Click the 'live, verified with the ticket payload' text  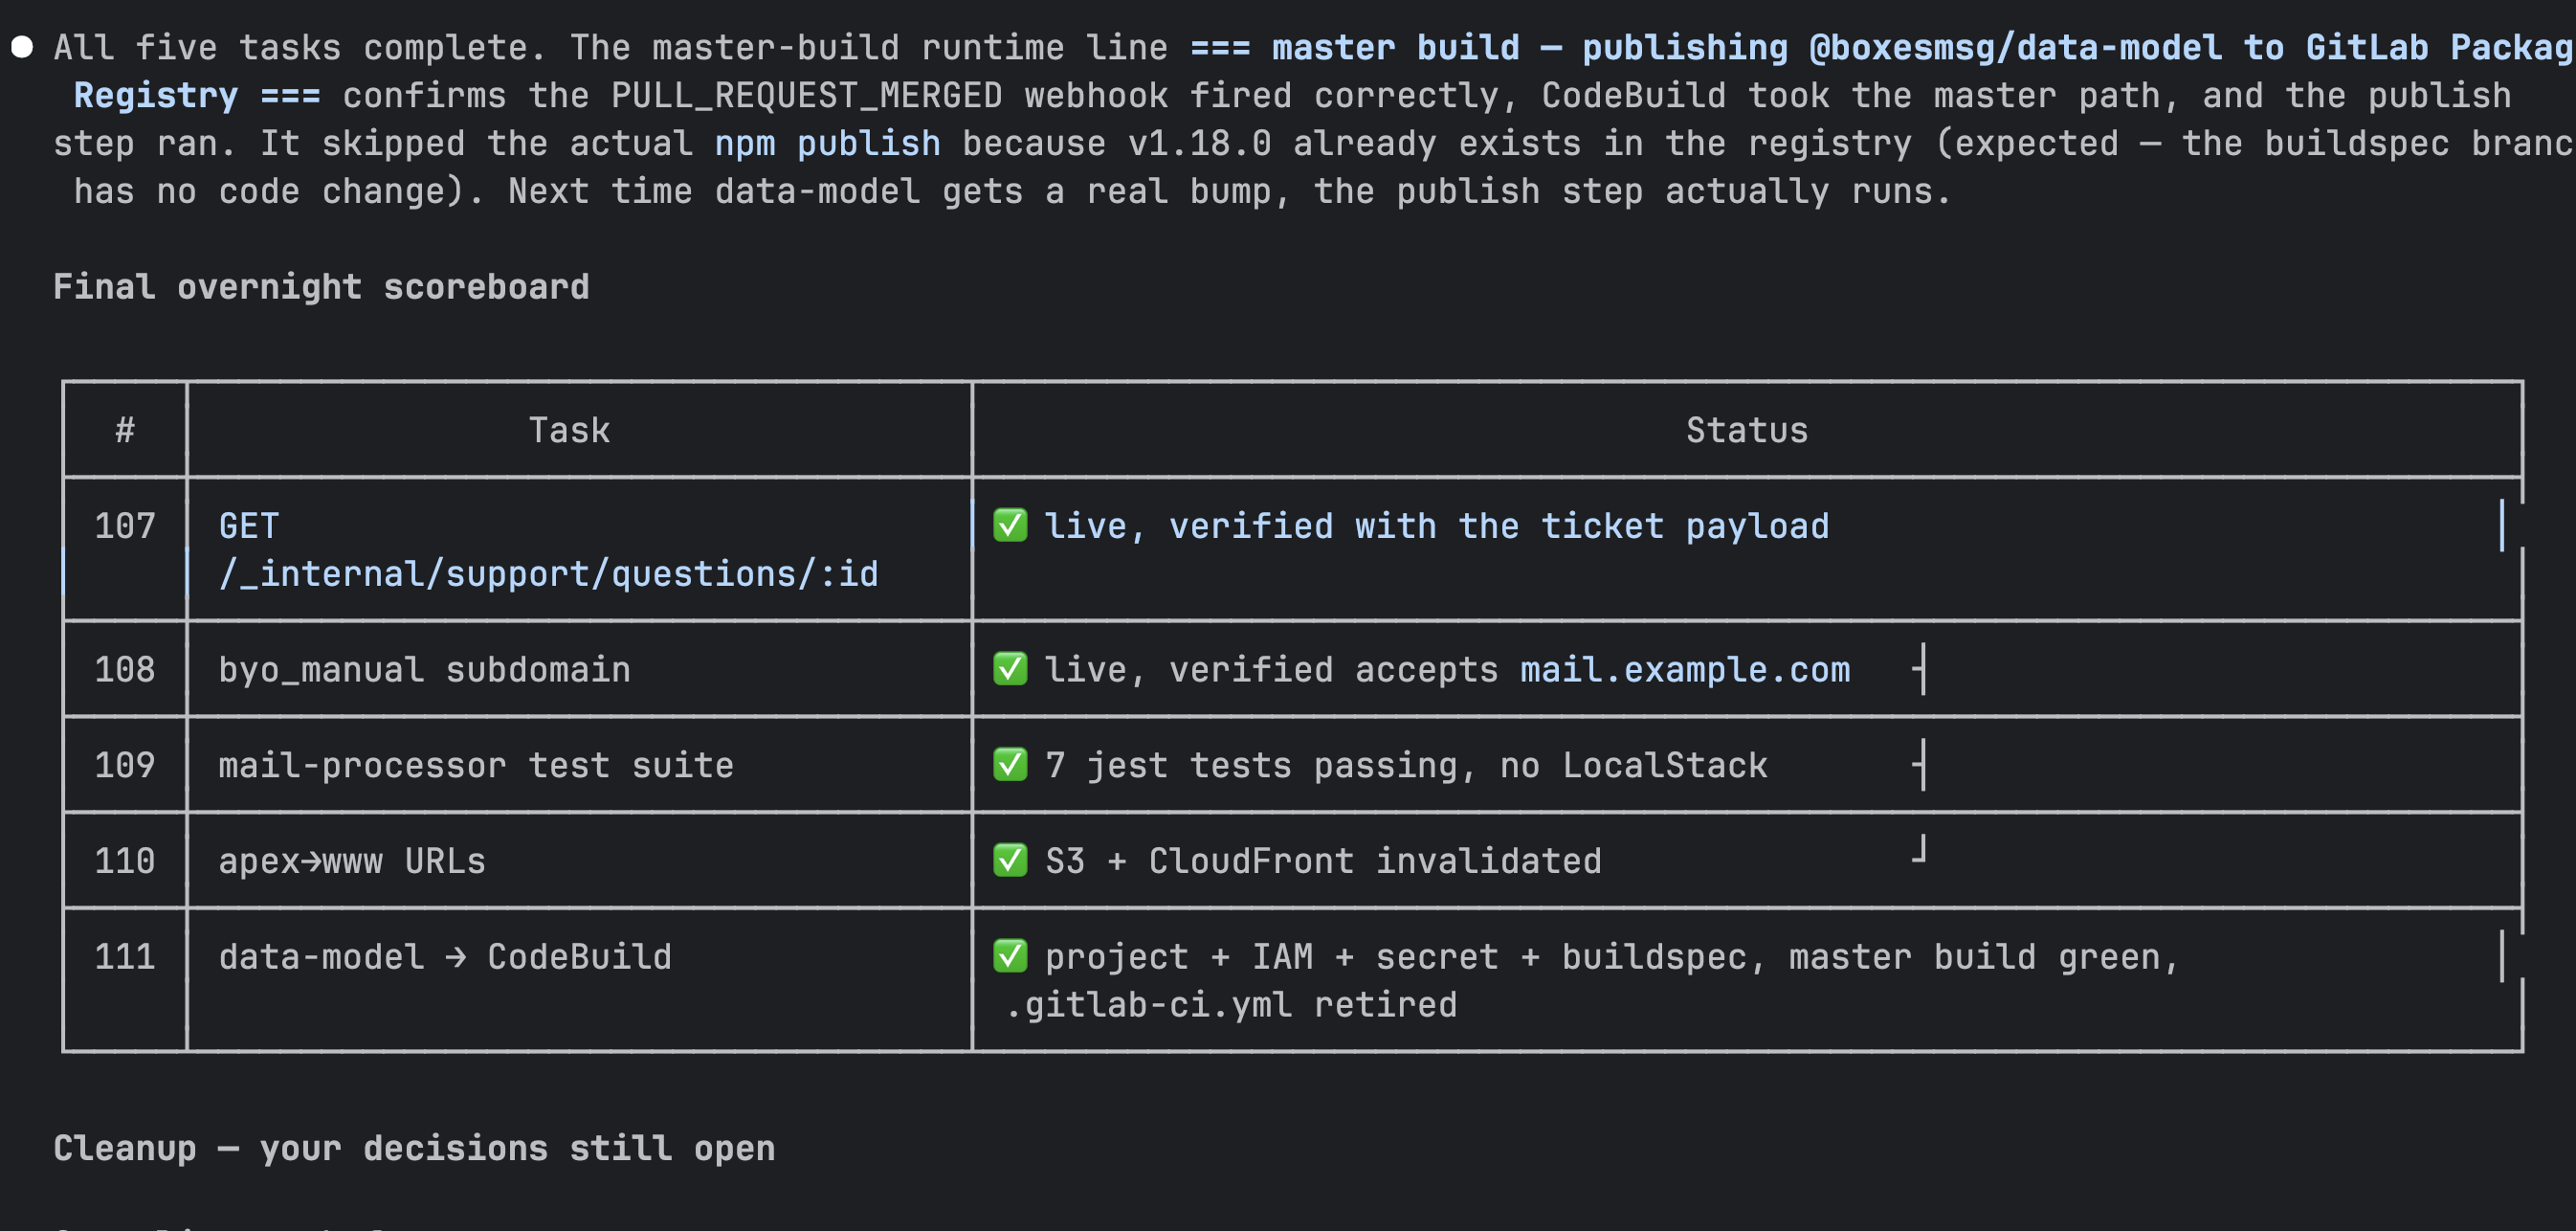1437,526
